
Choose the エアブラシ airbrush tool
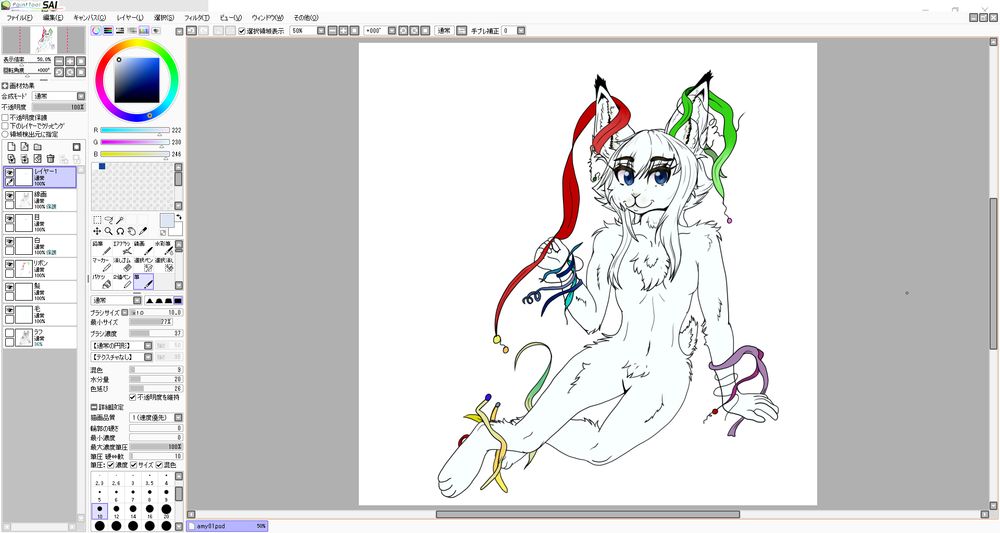(x=122, y=248)
